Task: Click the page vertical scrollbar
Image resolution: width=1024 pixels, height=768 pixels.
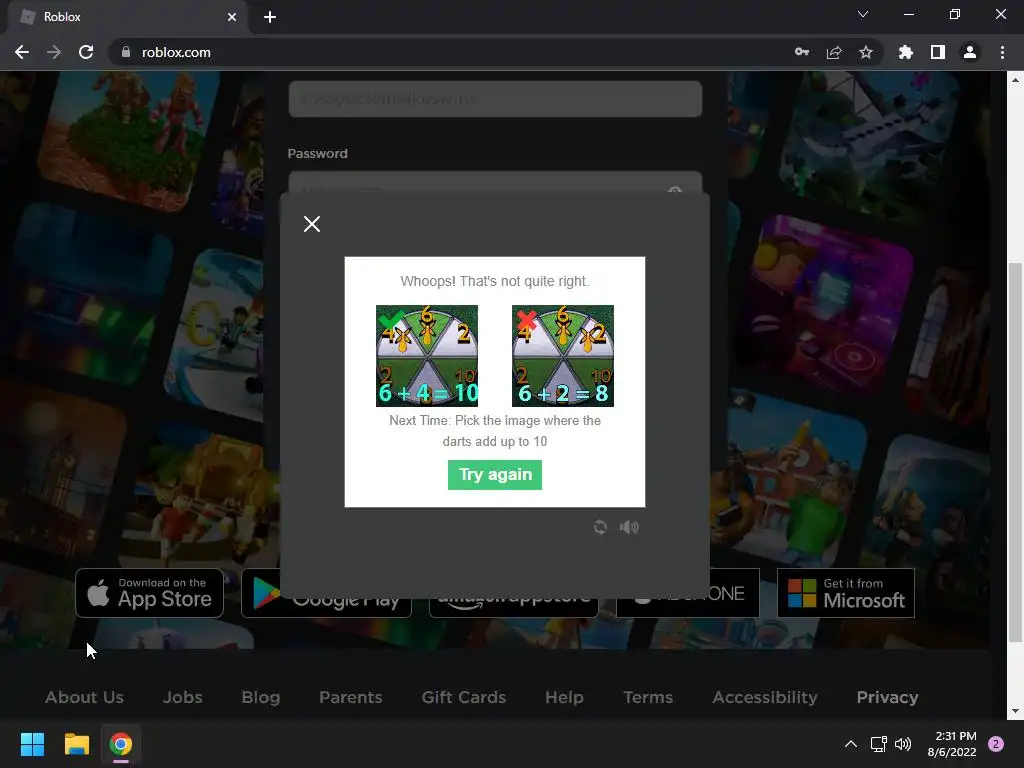Action: click(x=1015, y=452)
